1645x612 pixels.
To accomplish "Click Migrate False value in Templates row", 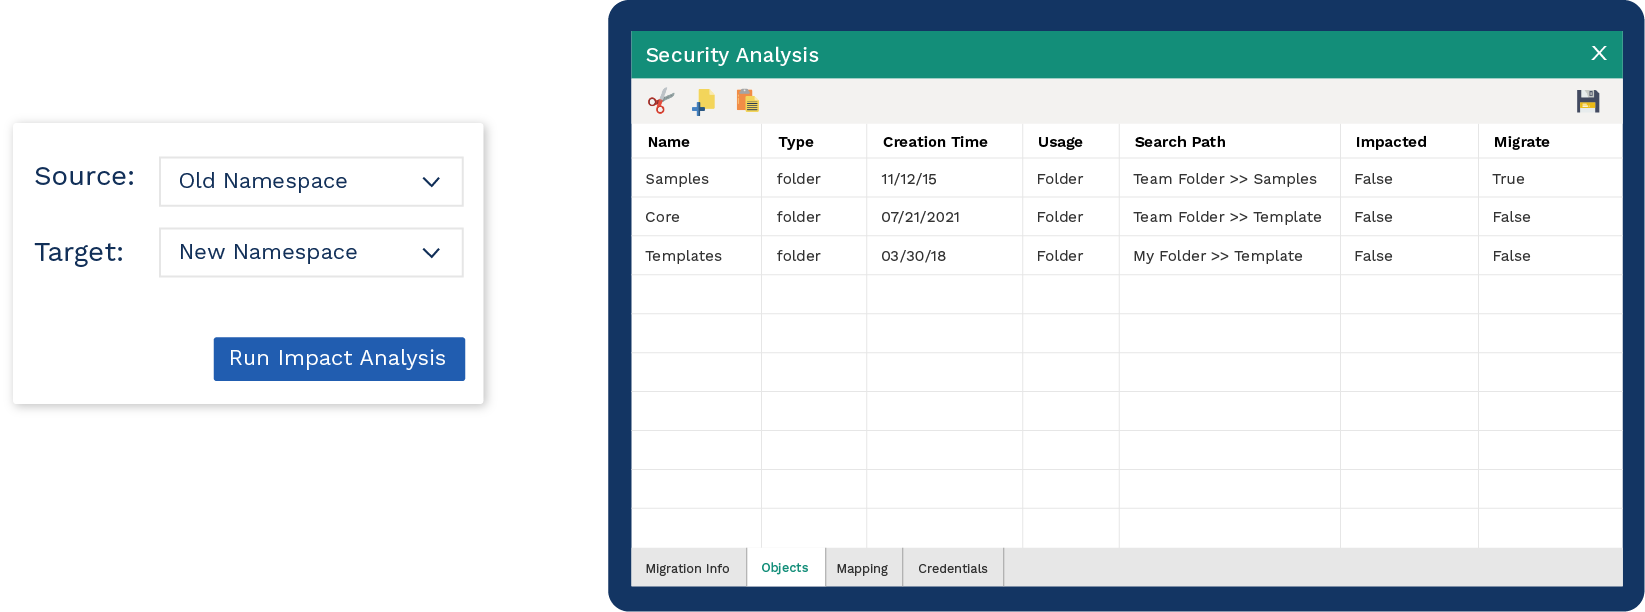I will 1511,256.
